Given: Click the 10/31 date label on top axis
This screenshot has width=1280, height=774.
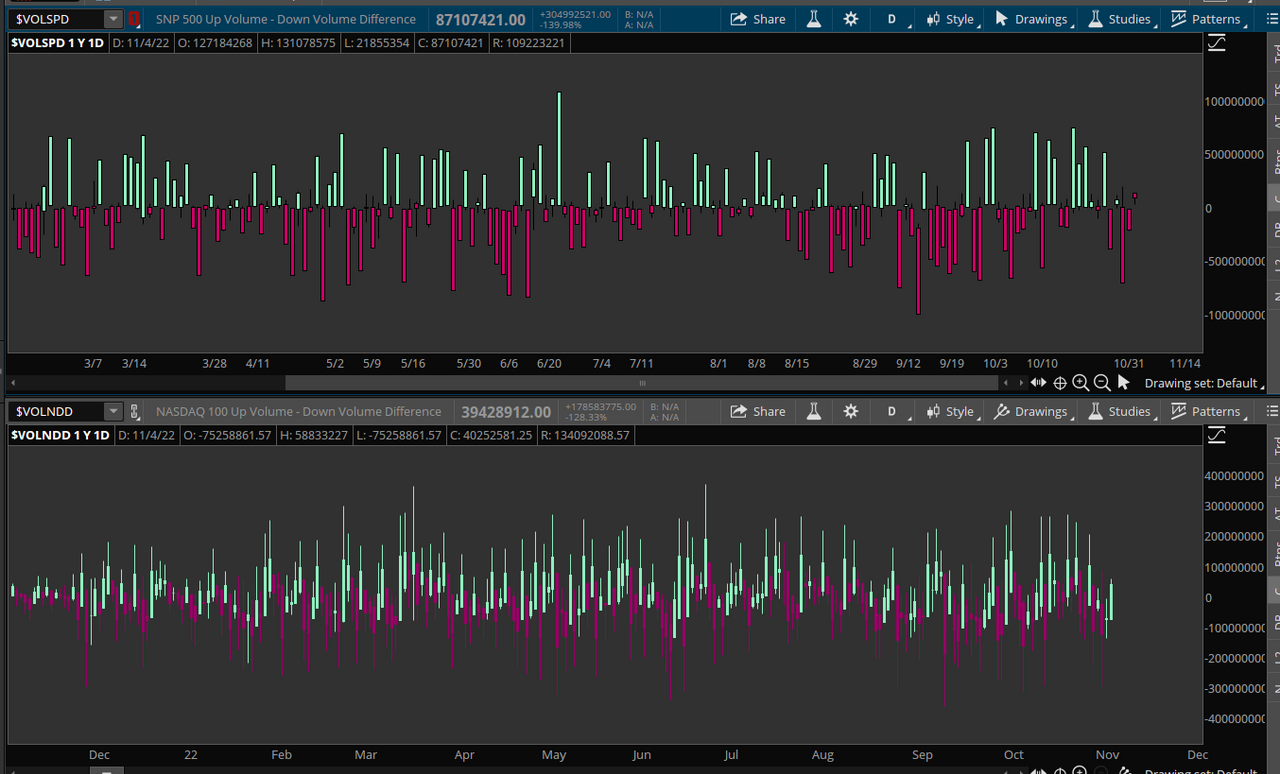Looking at the screenshot, I should (1129, 363).
